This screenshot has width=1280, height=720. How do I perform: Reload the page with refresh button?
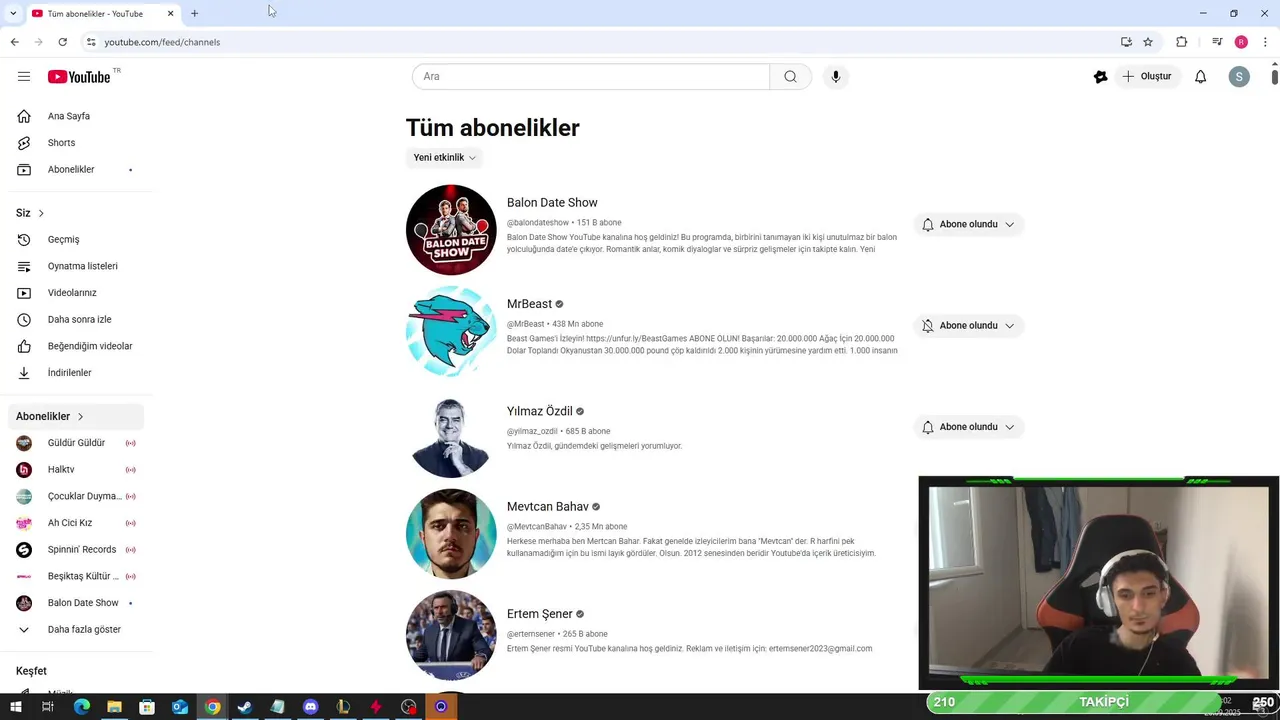62,42
